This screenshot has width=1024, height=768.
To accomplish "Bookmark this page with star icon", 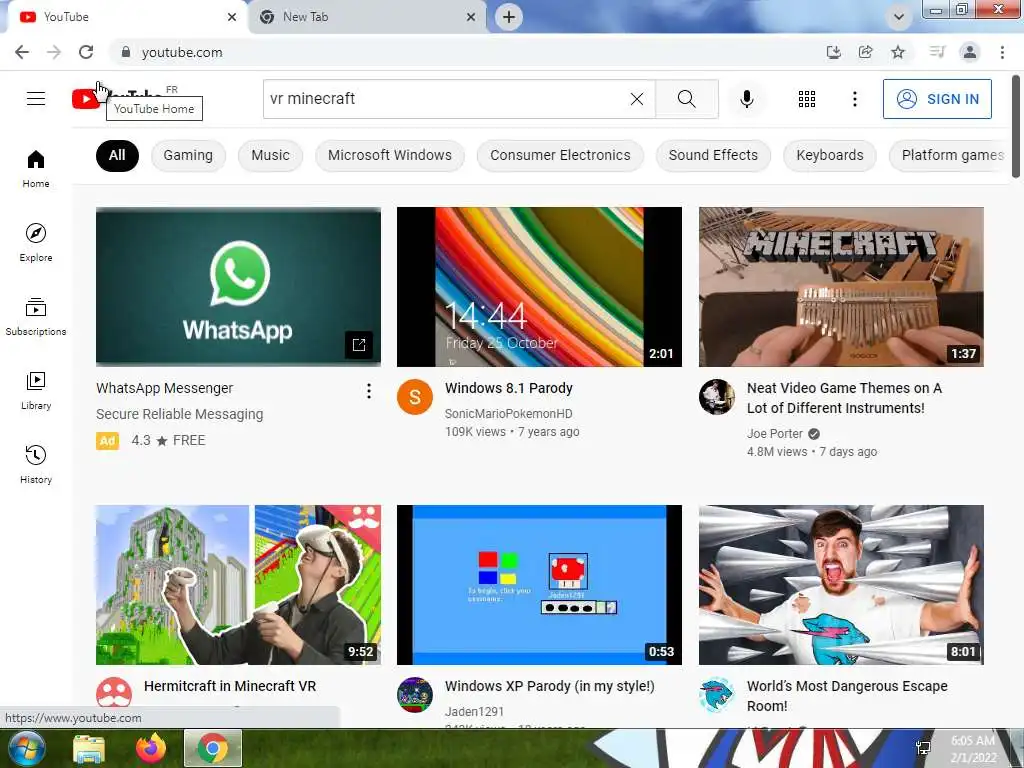I will 898,52.
